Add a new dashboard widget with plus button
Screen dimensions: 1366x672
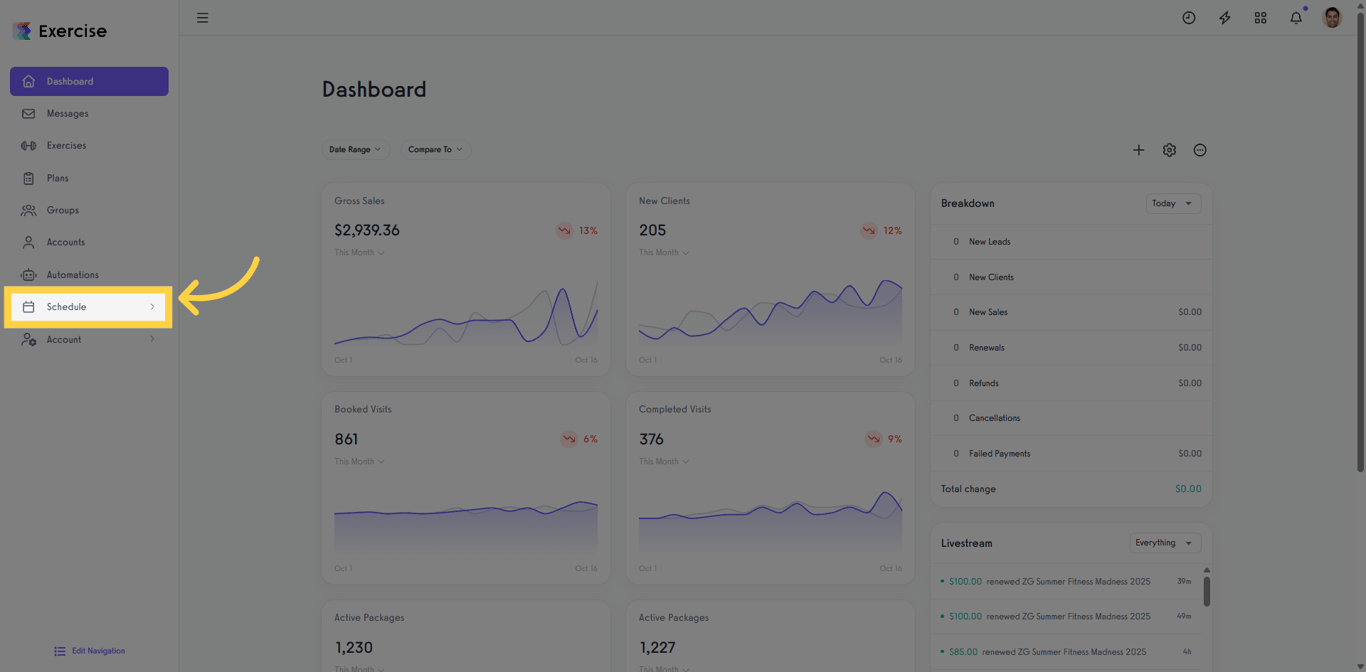[x=1138, y=149]
